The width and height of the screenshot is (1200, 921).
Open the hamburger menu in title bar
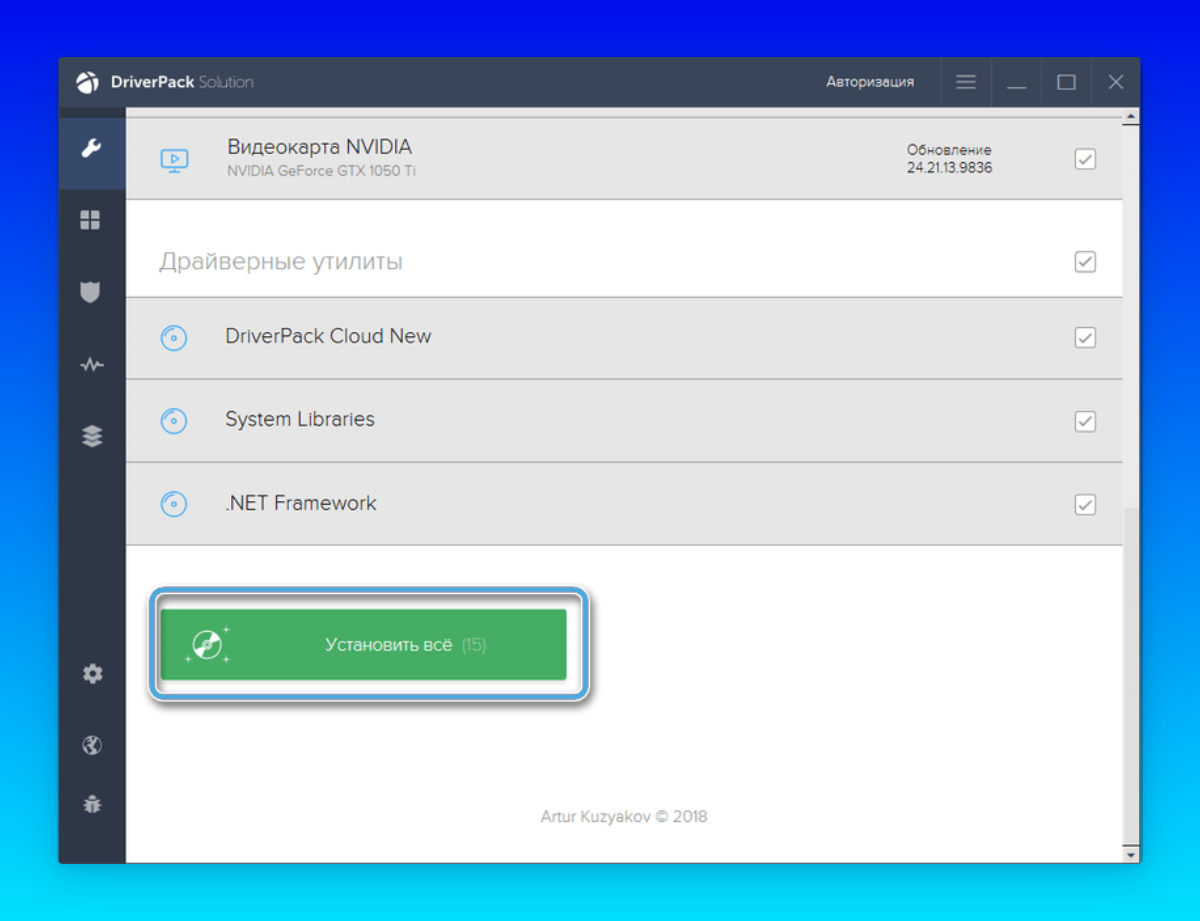tap(966, 82)
